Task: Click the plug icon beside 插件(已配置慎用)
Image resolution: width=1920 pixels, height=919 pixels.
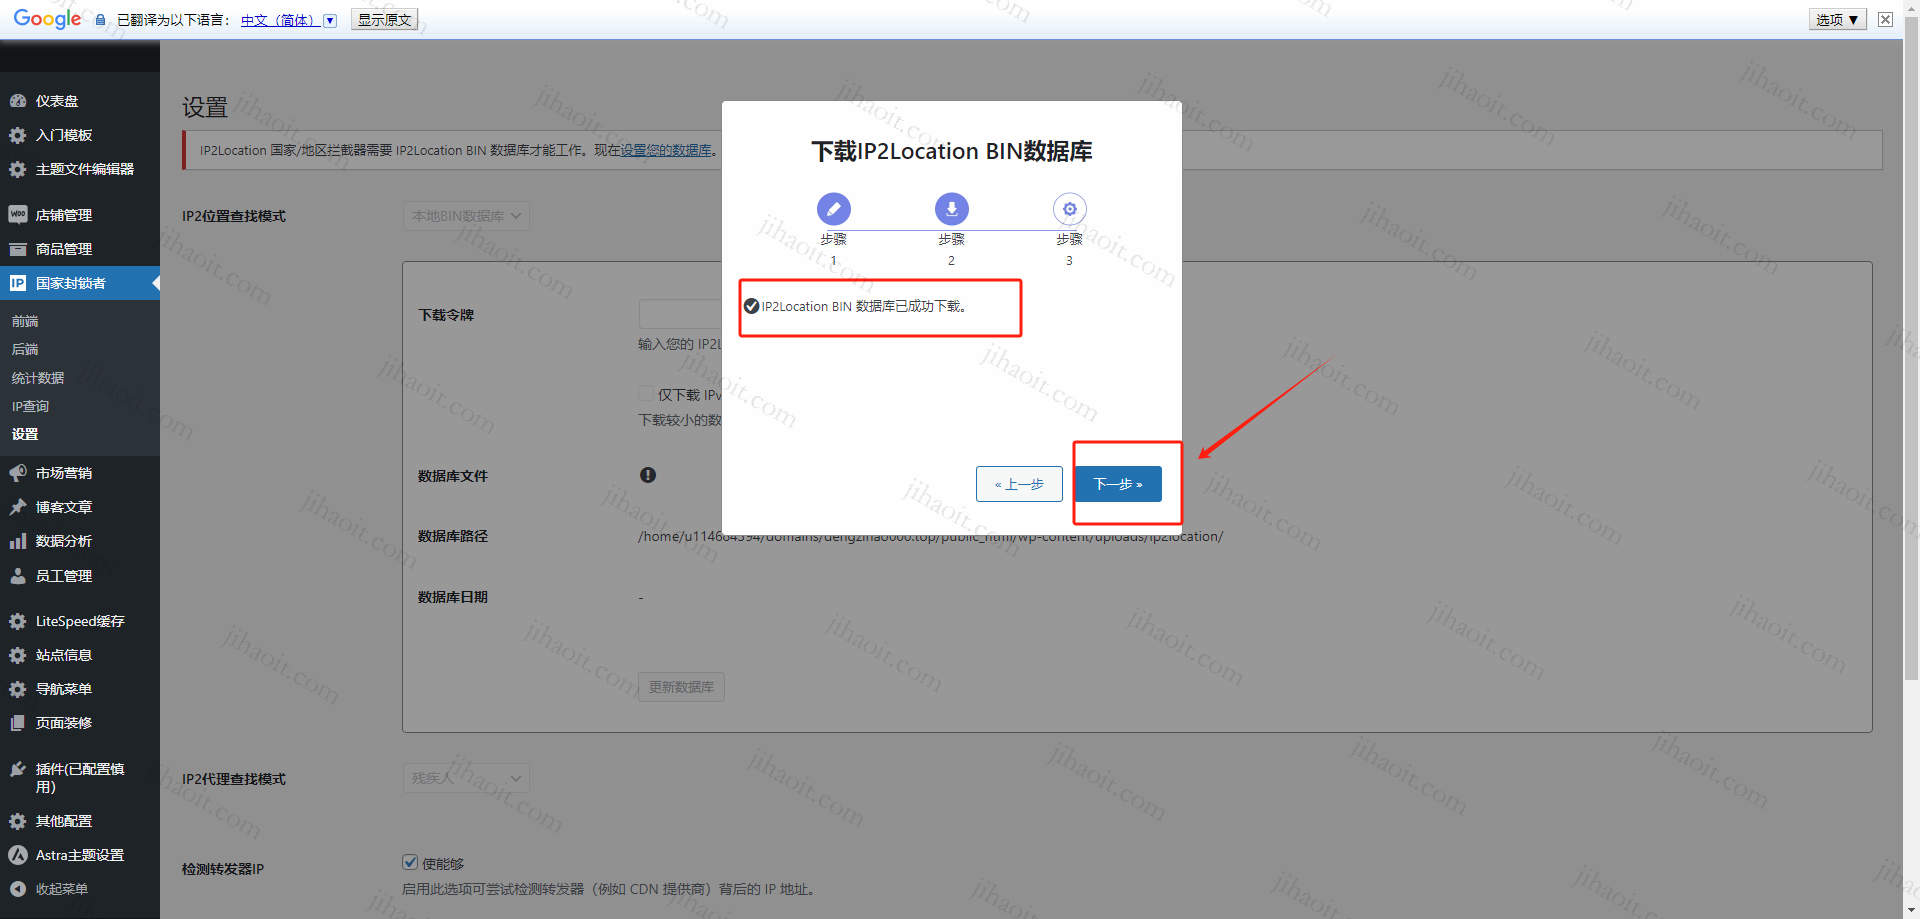Action: [x=18, y=769]
